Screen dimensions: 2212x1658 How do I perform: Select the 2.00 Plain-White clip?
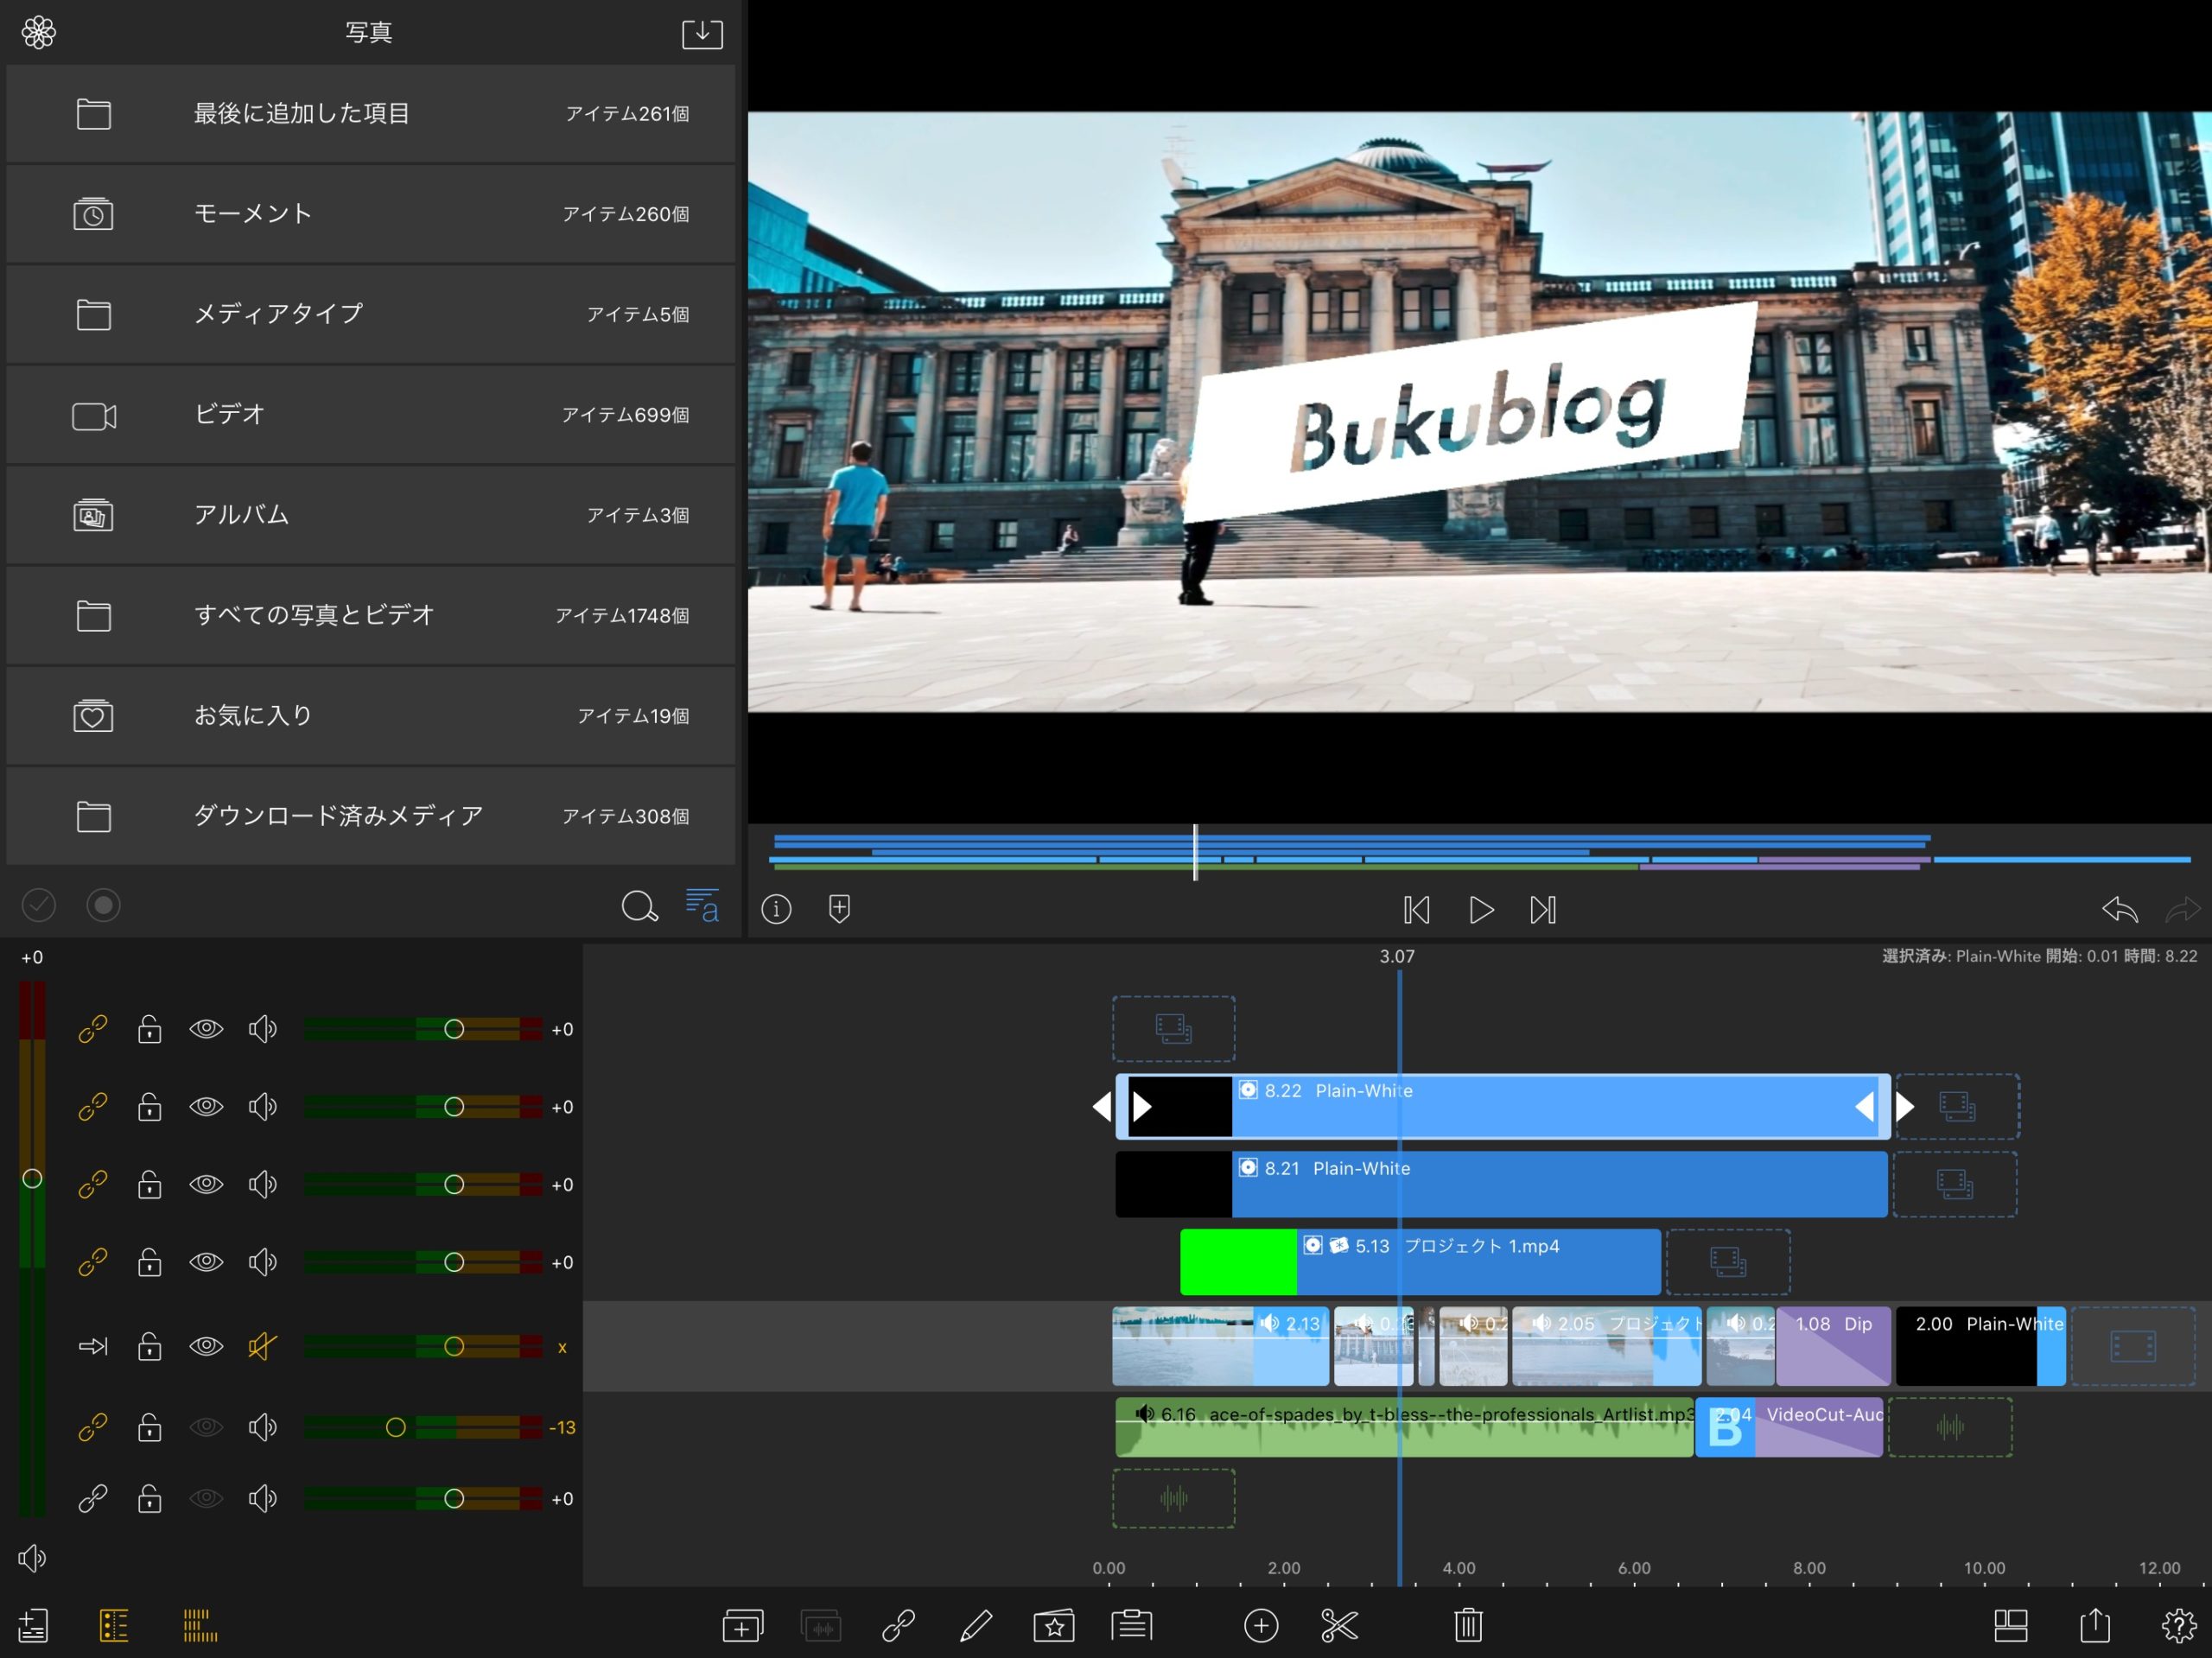tap(1980, 1346)
